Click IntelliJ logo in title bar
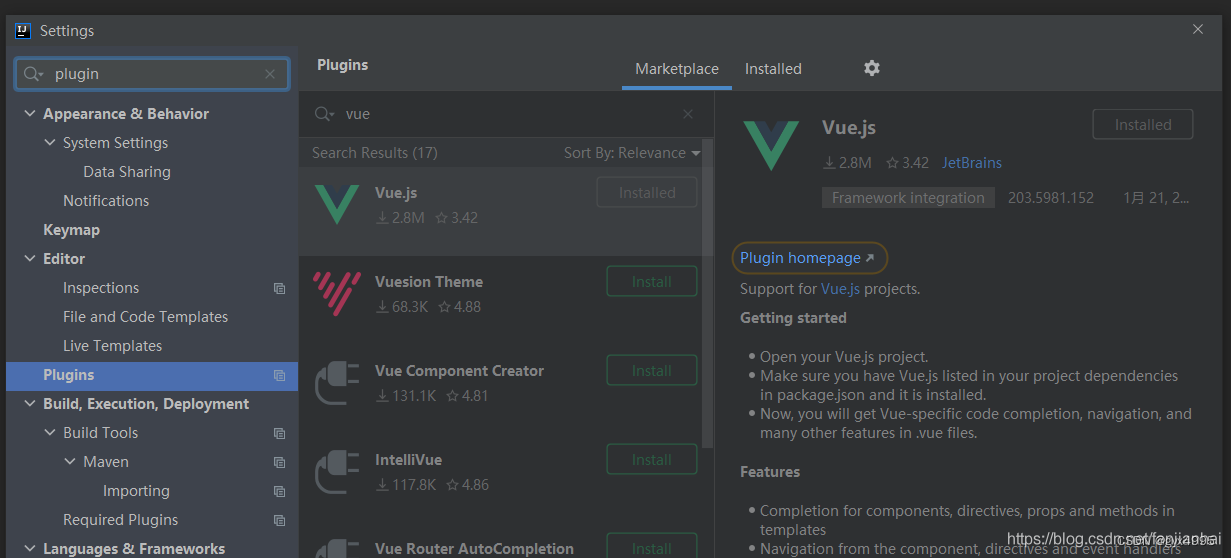Viewport: 1231px width, 558px height. tap(23, 30)
